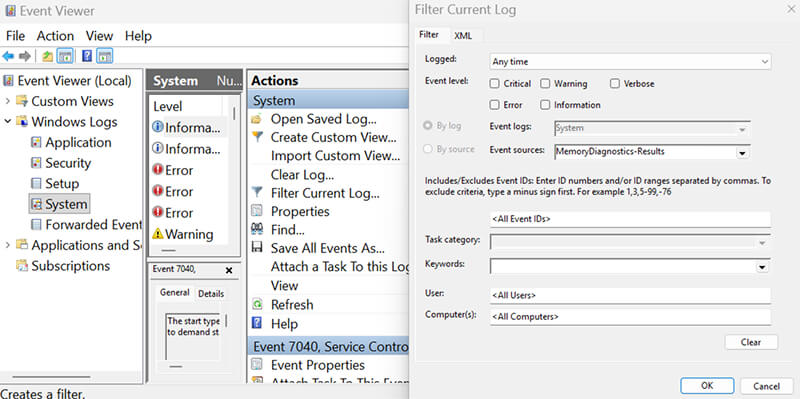The width and height of the screenshot is (800, 399).
Task: Expand Applications and Services Logs node
Action: coord(8,245)
